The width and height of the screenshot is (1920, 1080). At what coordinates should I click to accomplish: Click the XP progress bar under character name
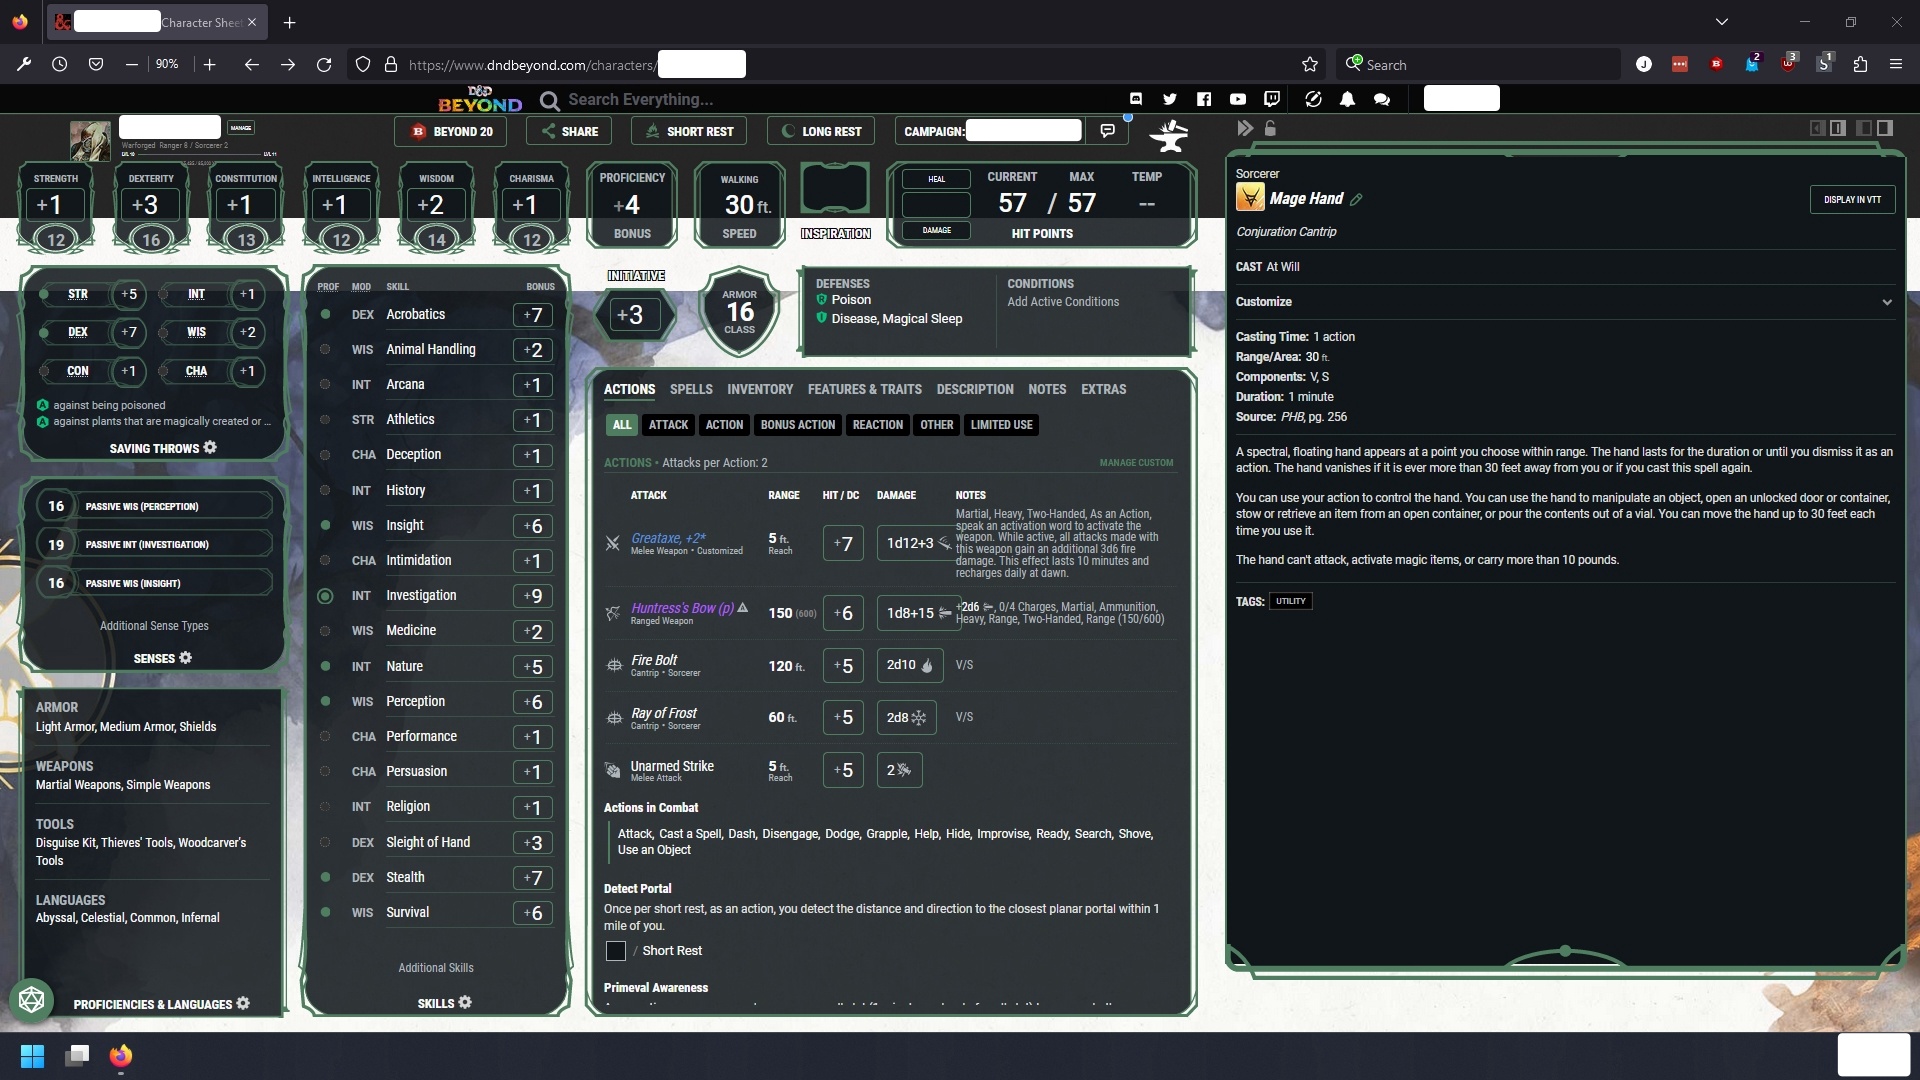(199, 154)
